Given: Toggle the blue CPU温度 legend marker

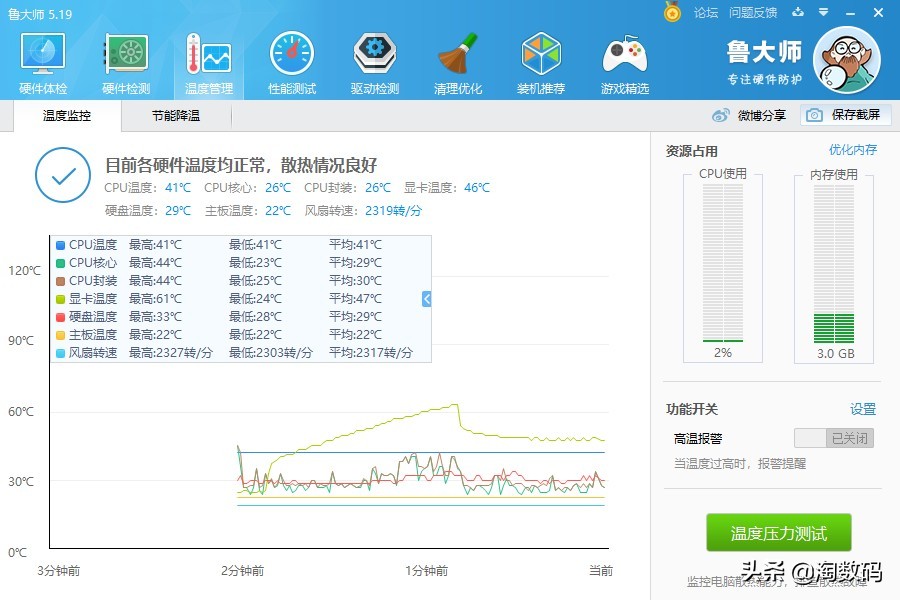Looking at the screenshot, I should (59, 244).
